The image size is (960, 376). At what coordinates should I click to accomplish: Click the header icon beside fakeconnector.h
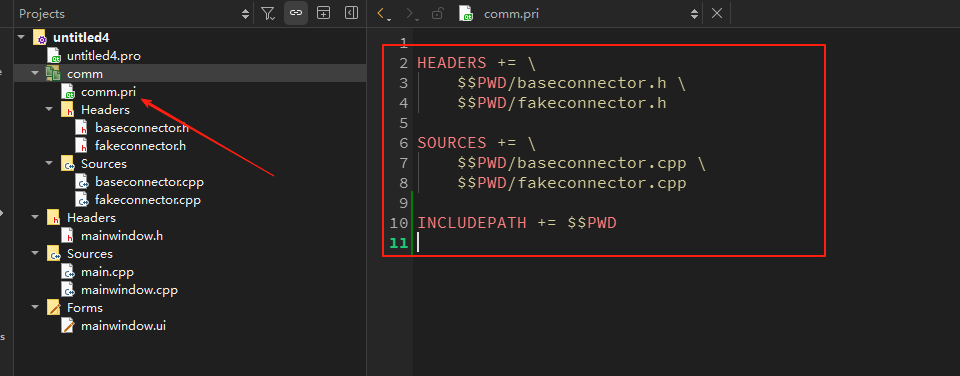[82, 146]
